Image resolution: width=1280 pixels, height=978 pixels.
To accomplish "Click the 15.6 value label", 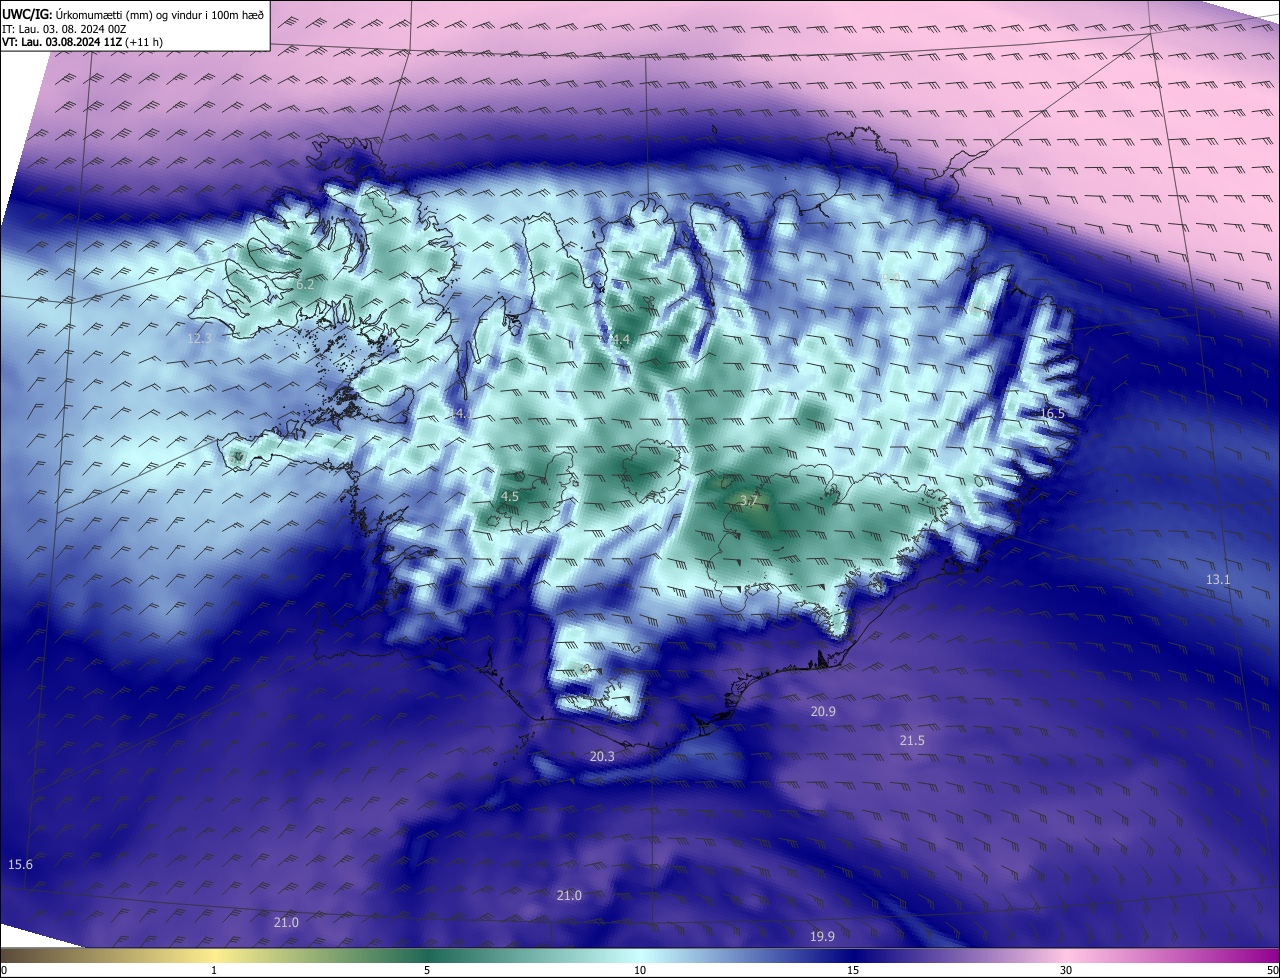I will point(20,864).
